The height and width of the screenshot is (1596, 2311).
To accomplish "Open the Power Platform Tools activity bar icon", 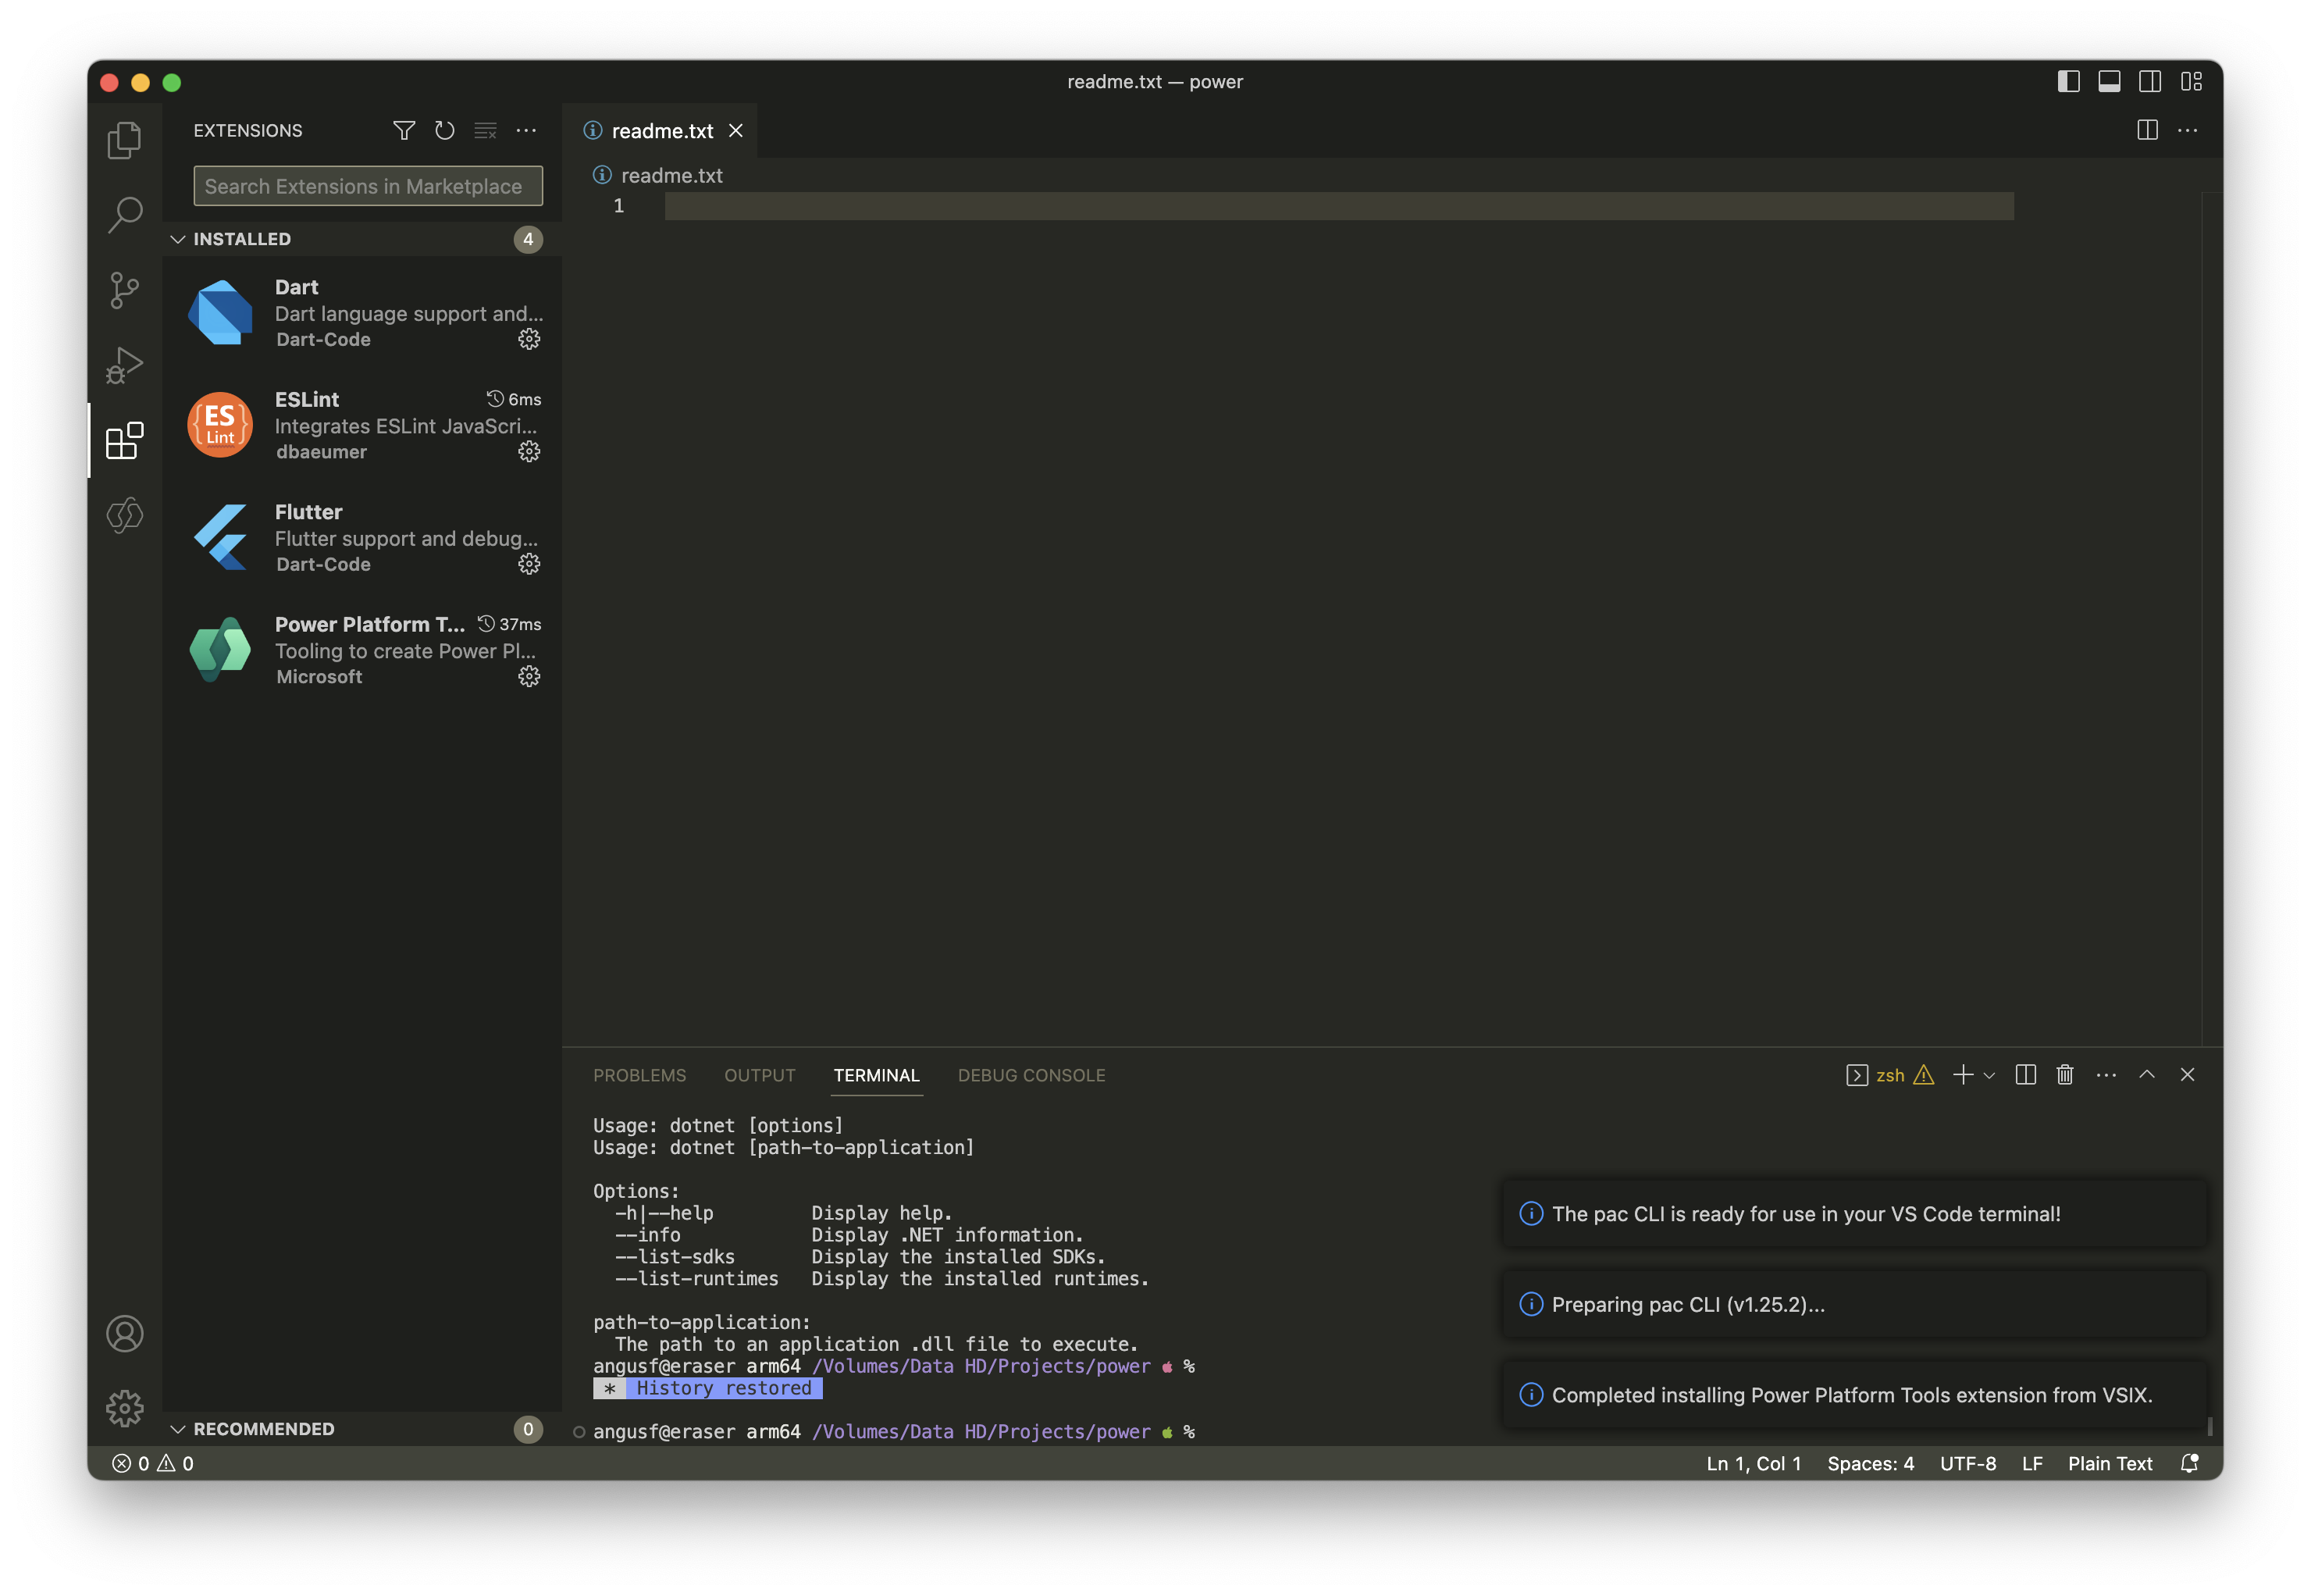I will pyautogui.click(x=125, y=516).
